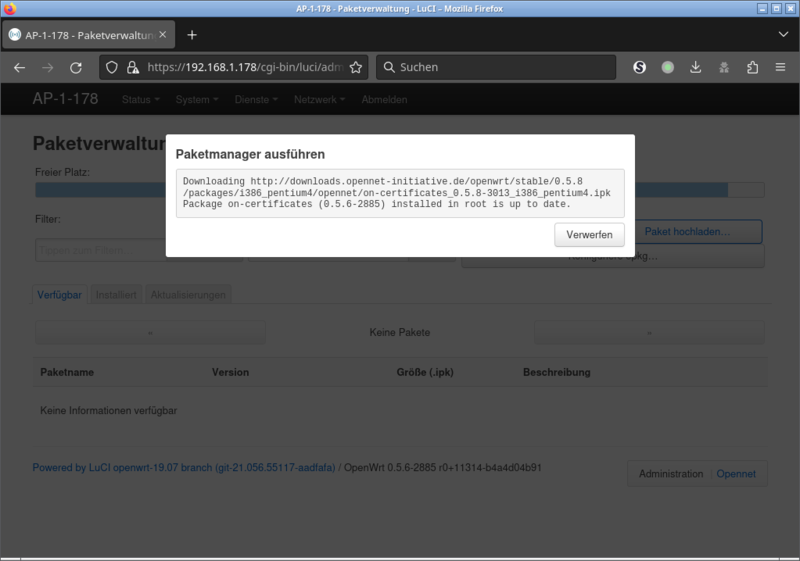Maximize the Firefox window
The image size is (800, 561).
[776, 9]
